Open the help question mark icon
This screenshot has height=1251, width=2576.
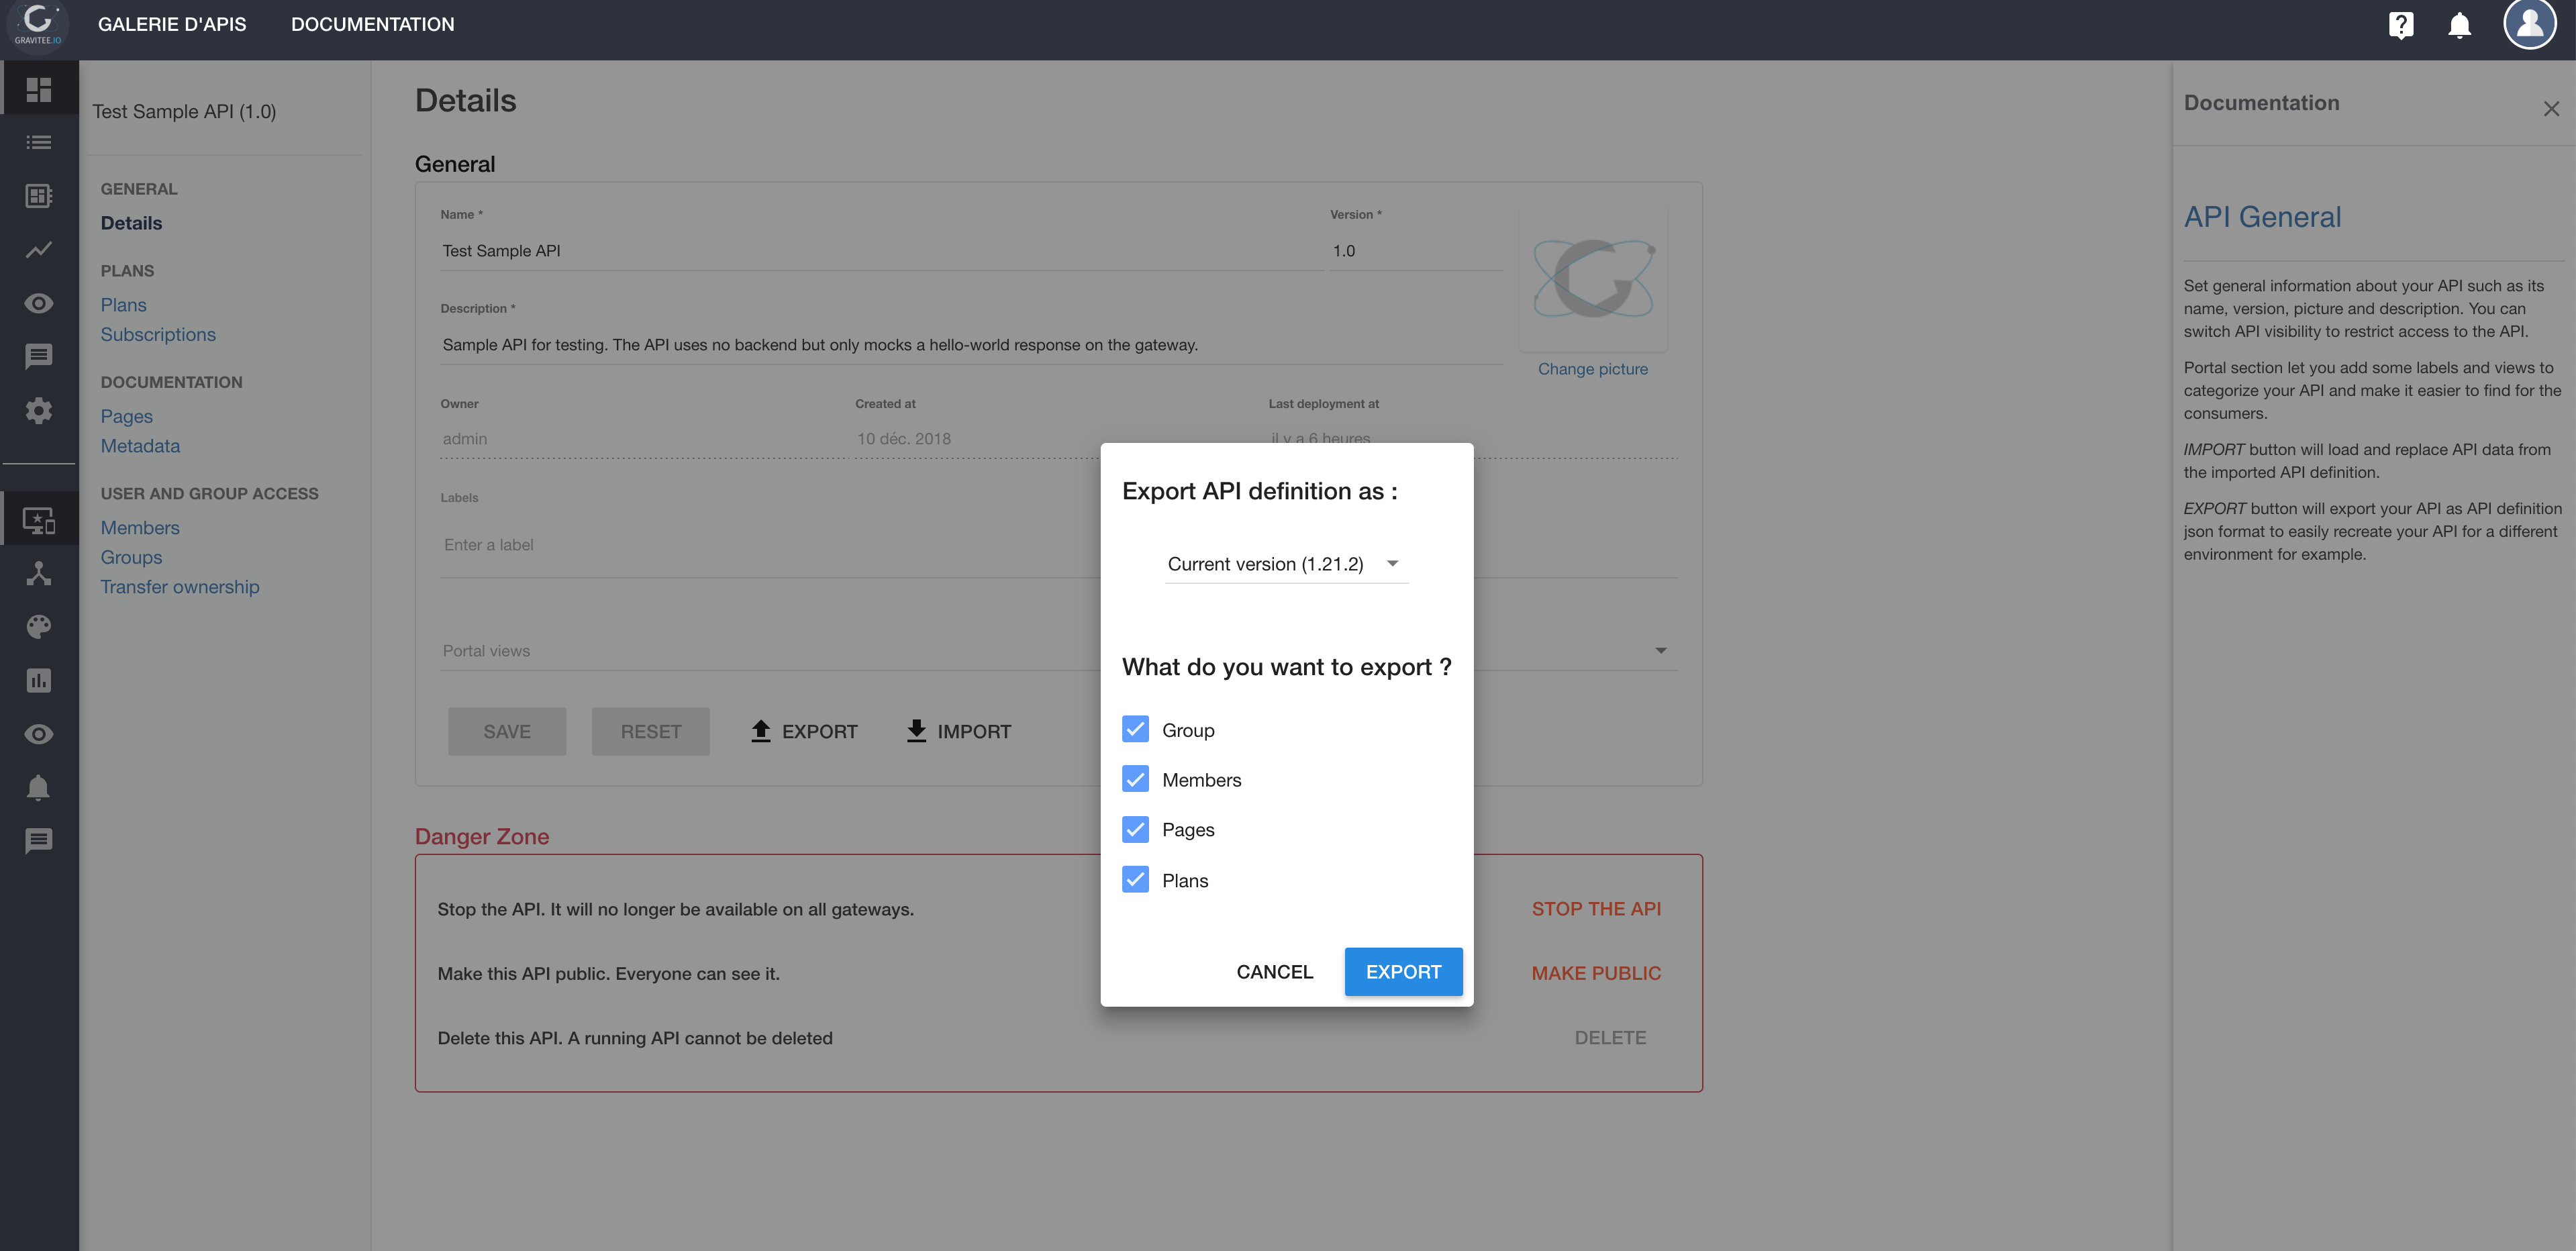tap(2402, 25)
